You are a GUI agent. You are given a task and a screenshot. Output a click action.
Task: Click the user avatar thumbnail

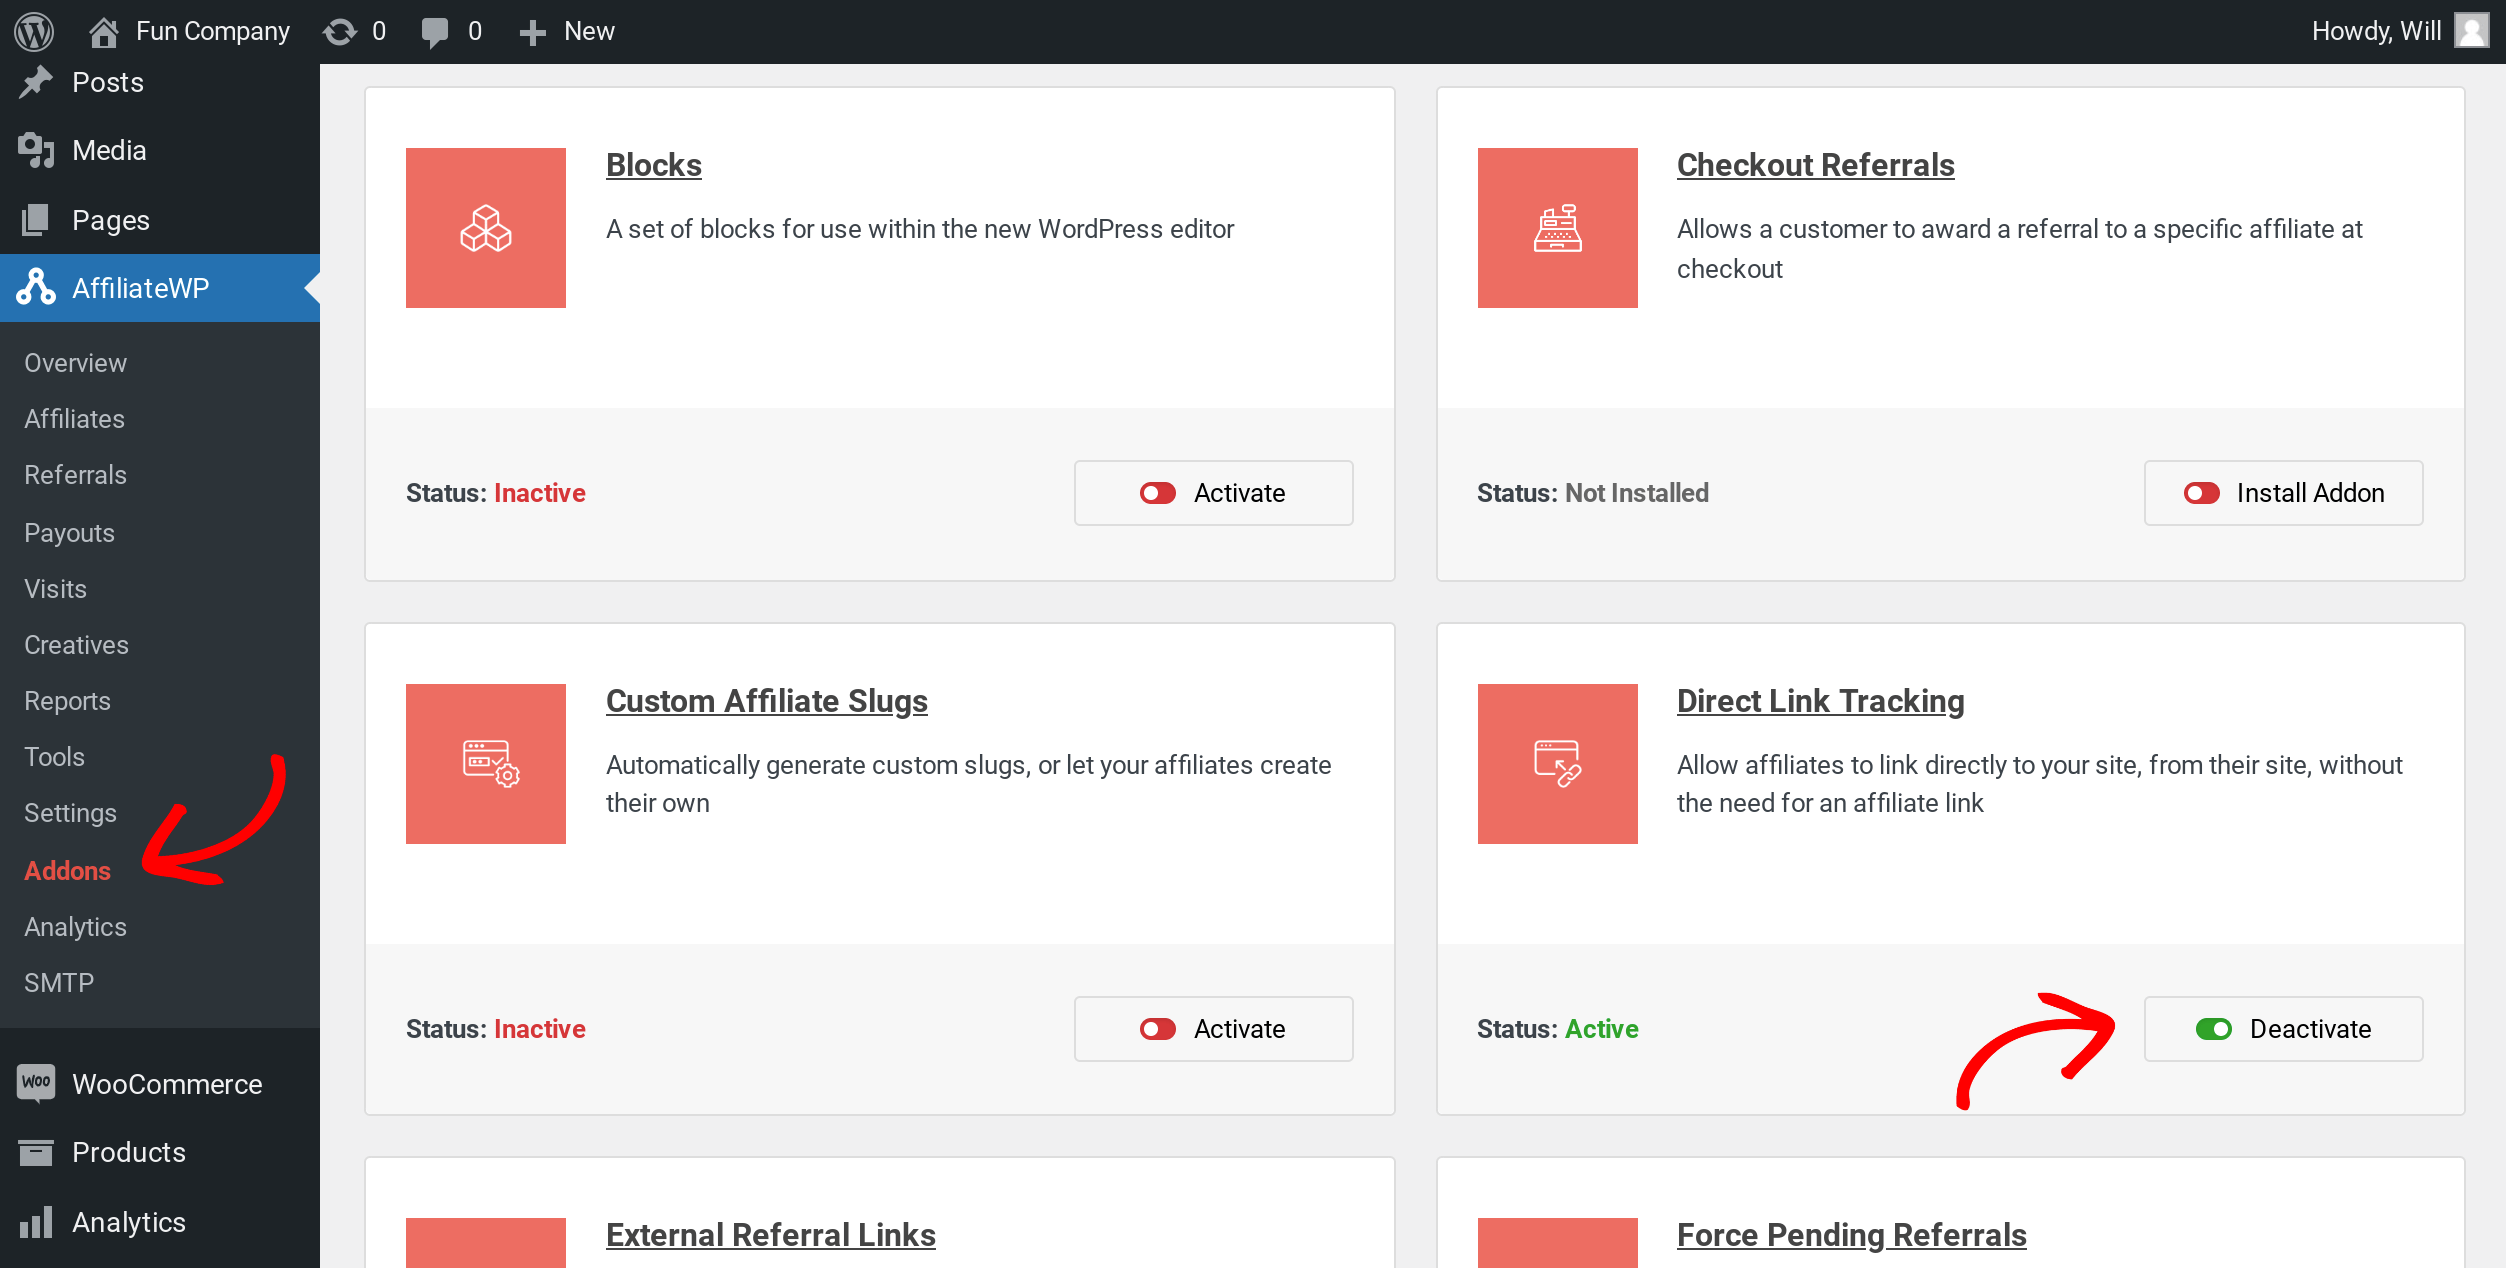(2472, 30)
